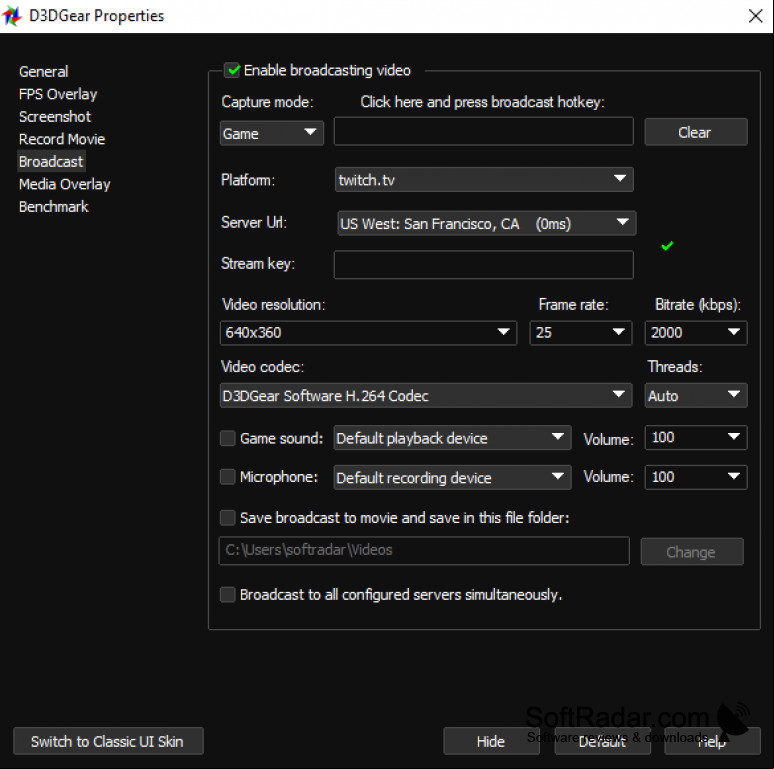
Task: Uncheck Enable broadcasting video
Action: click(232, 71)
